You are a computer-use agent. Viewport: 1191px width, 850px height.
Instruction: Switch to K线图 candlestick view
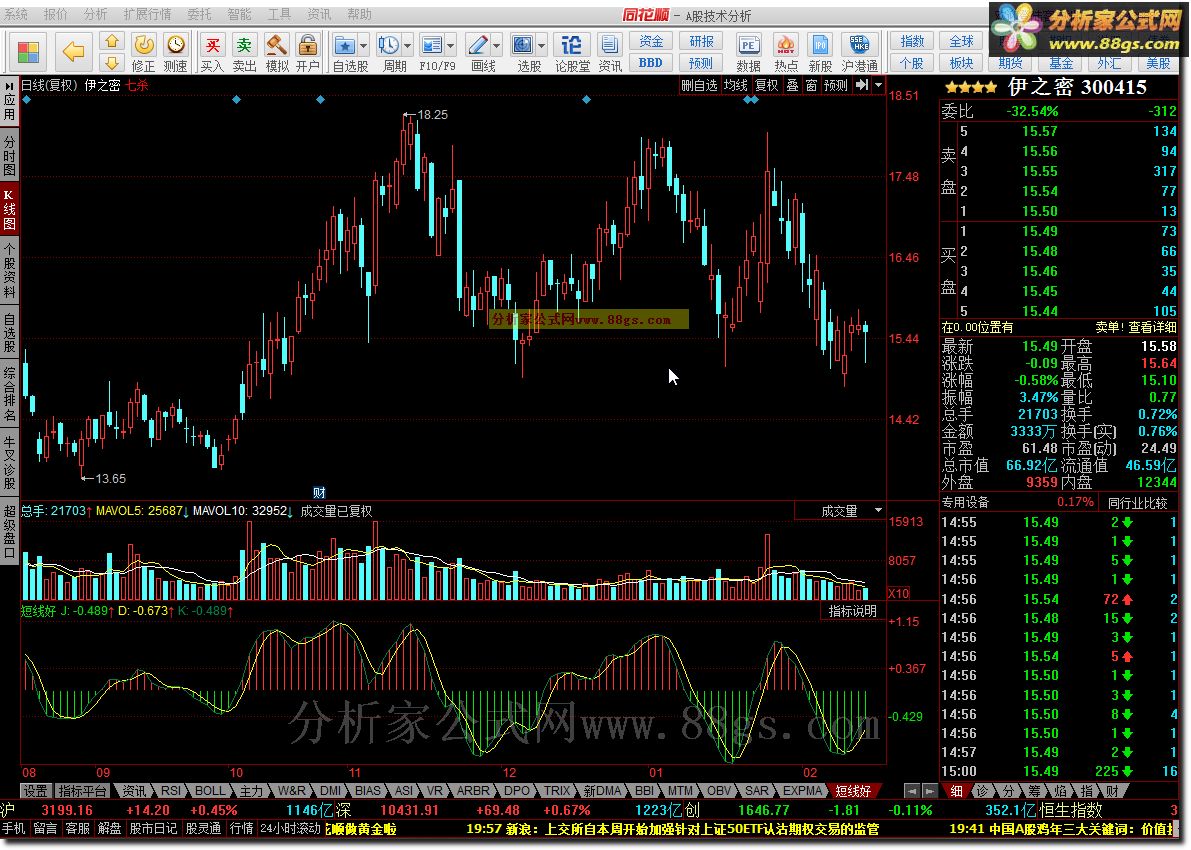[x=9, y=209]
